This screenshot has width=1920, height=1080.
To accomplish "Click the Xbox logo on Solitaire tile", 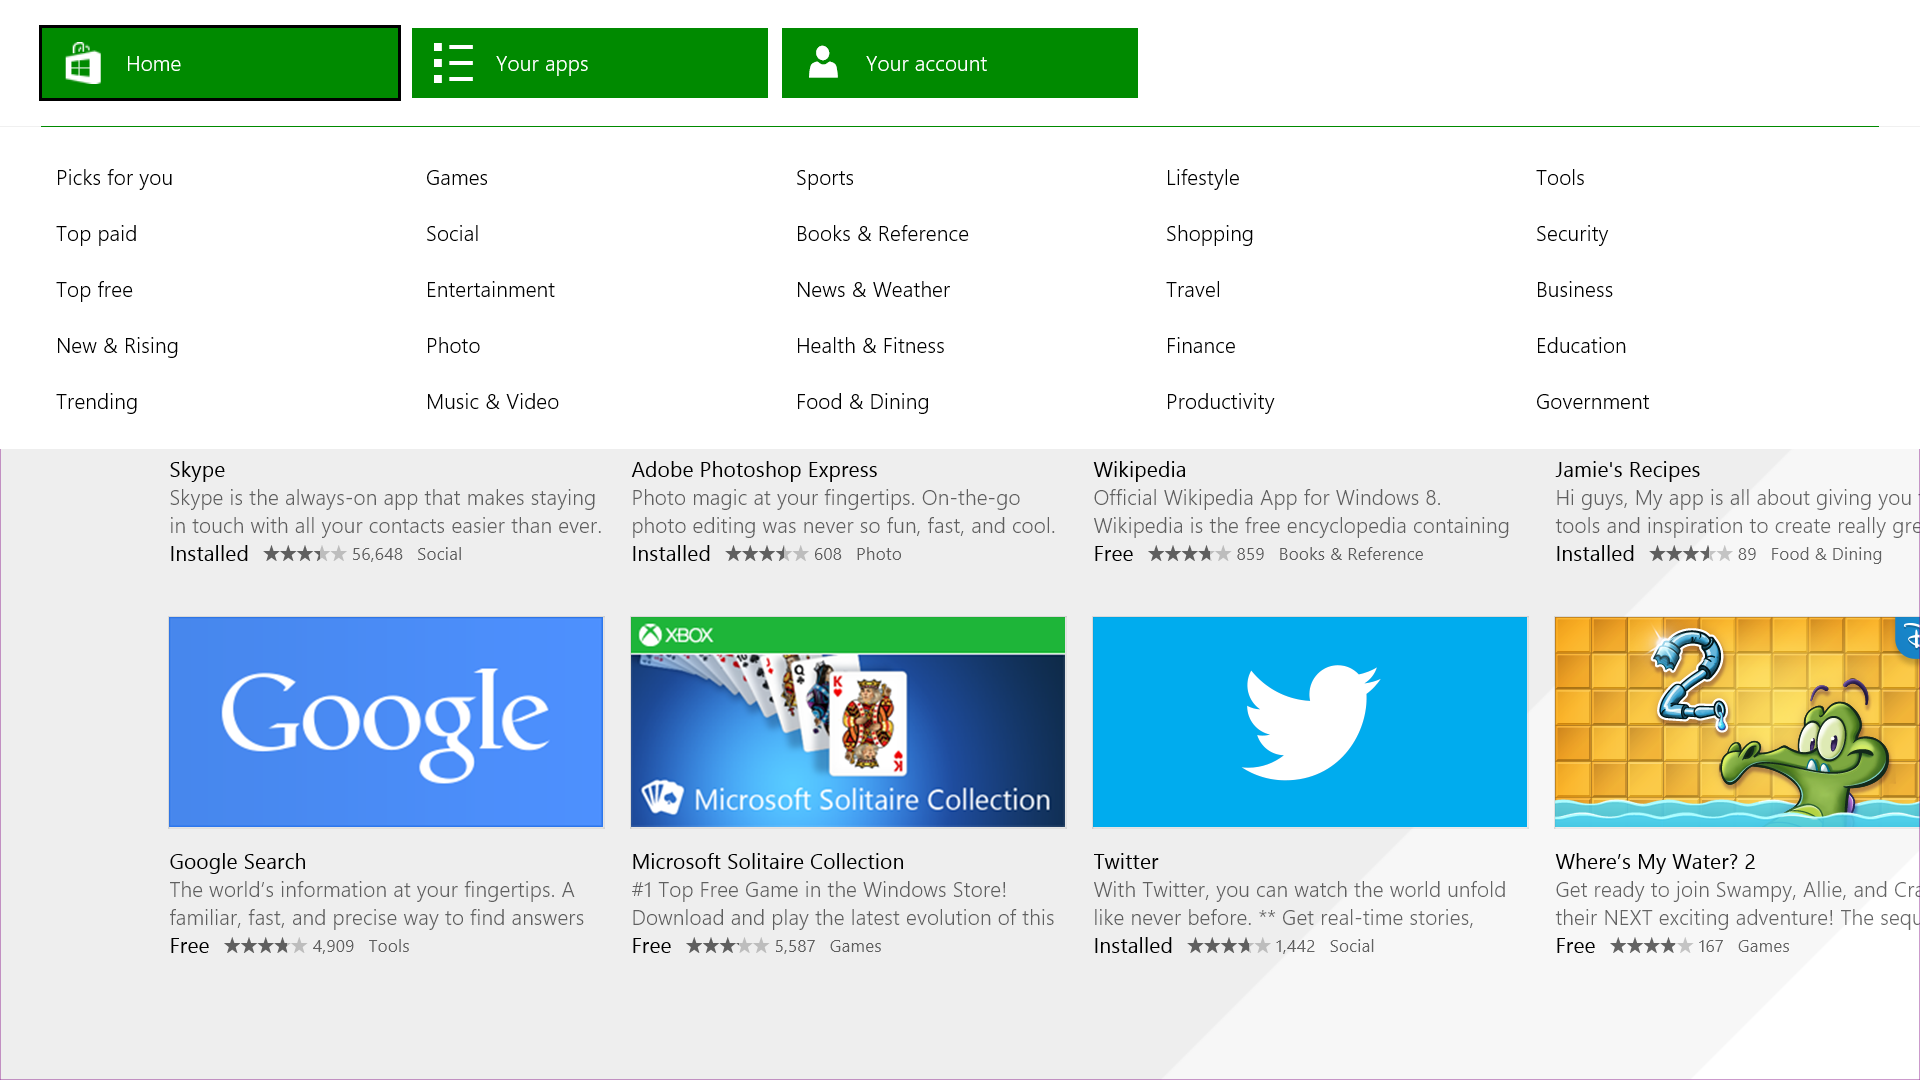I will 676,635.
